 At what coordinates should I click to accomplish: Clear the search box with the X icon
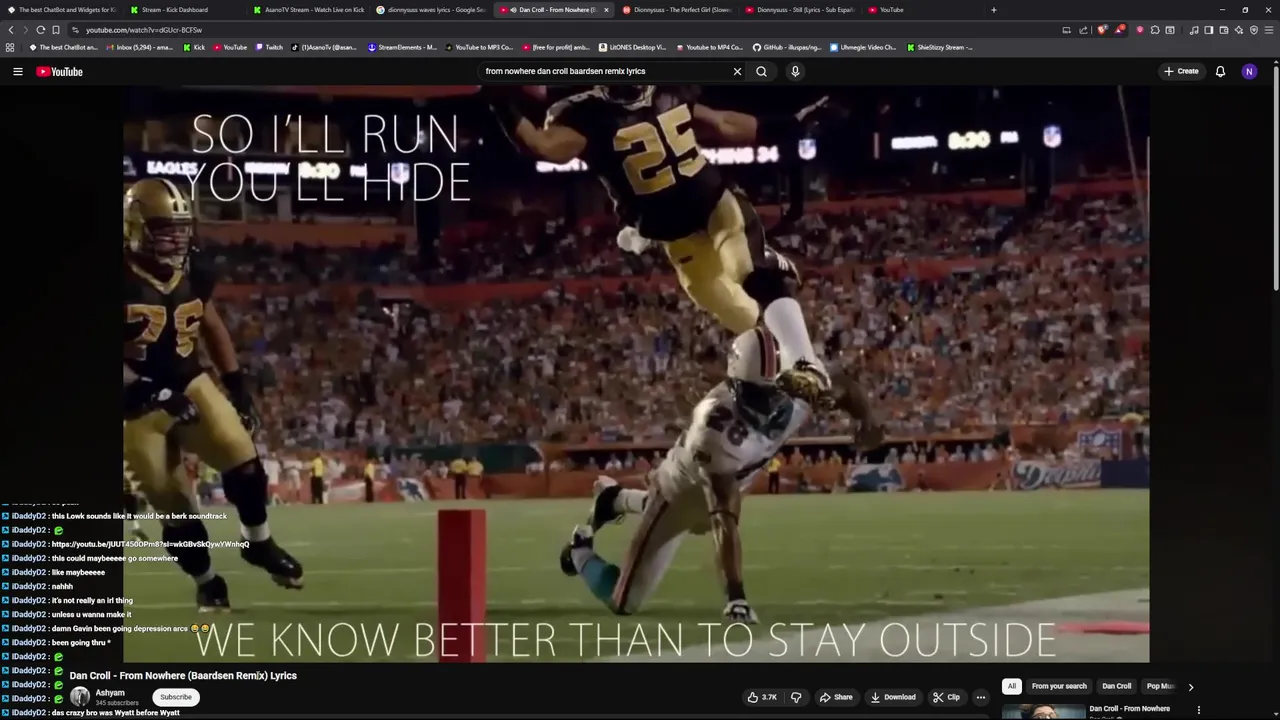coord(737,71)
